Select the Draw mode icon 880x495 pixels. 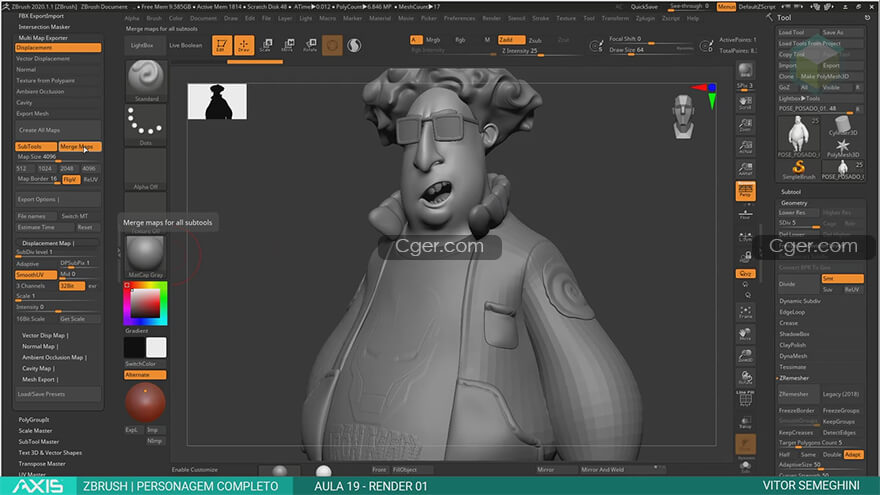(244, 45)
